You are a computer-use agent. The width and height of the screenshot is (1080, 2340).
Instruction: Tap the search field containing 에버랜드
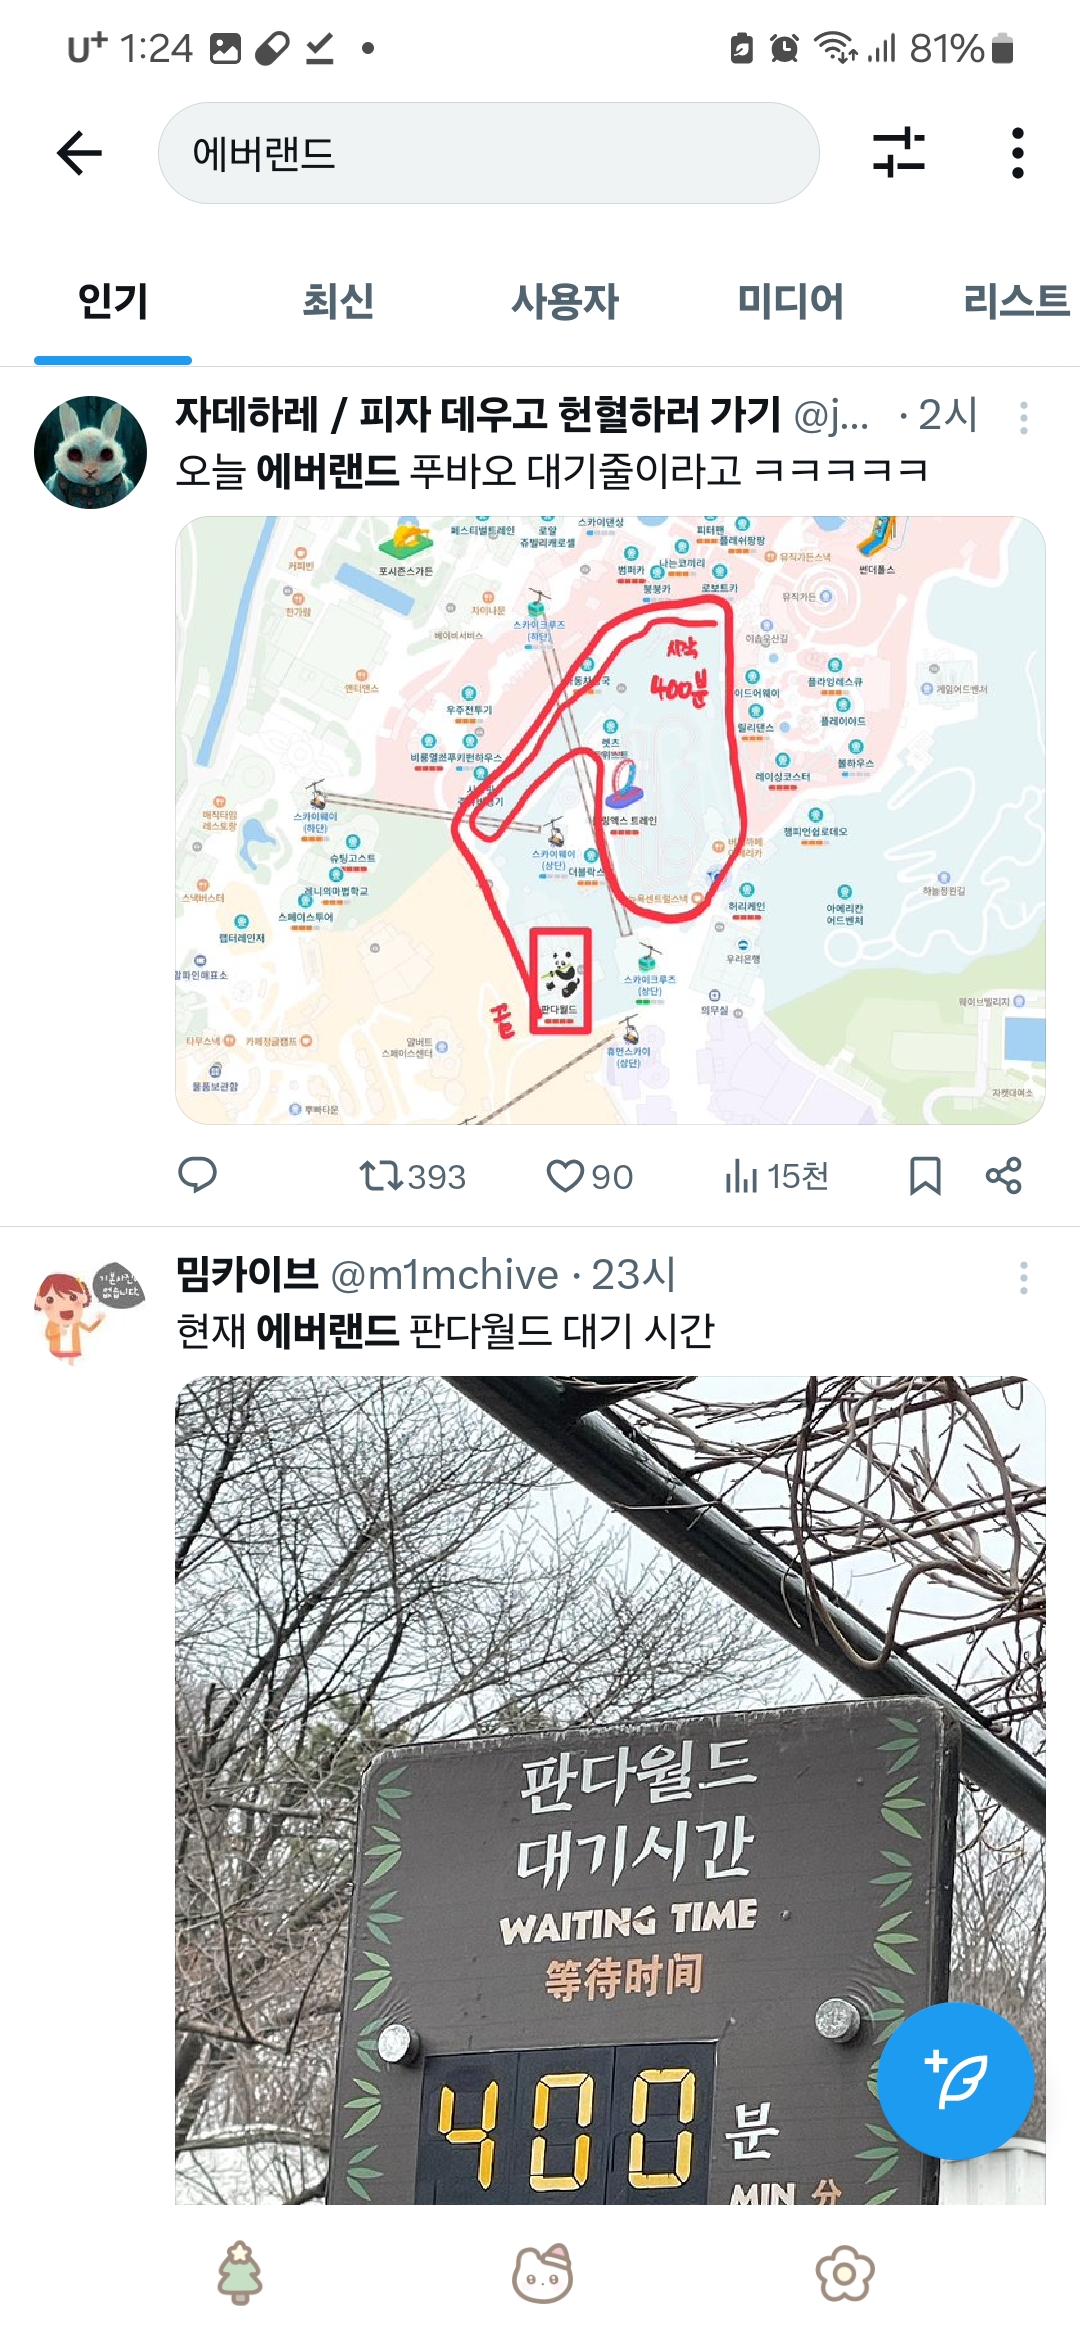pyautogui.click(x=489, y=153)
